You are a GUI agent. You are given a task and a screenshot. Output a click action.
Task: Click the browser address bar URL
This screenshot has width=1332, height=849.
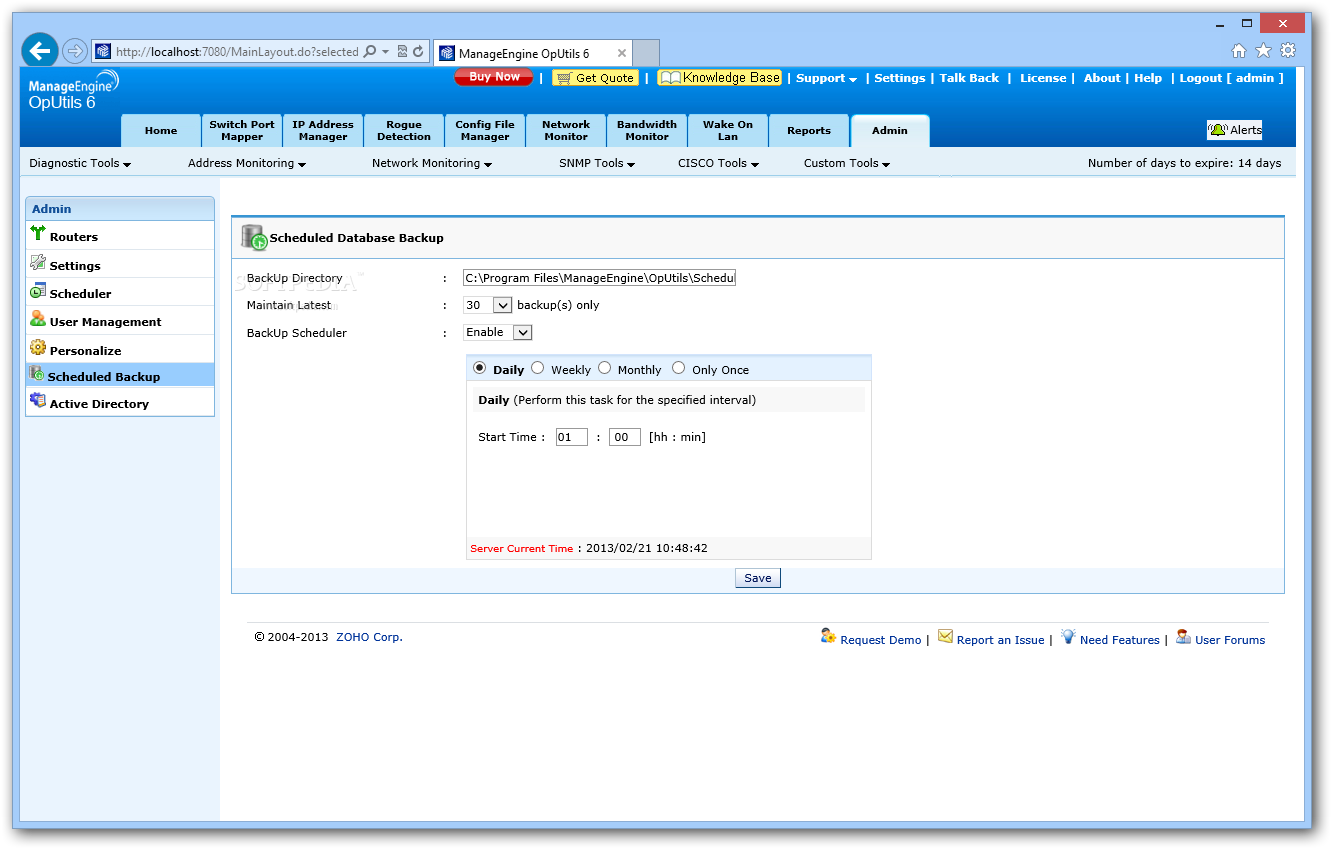pyautogui.click(x=237, y=52)
